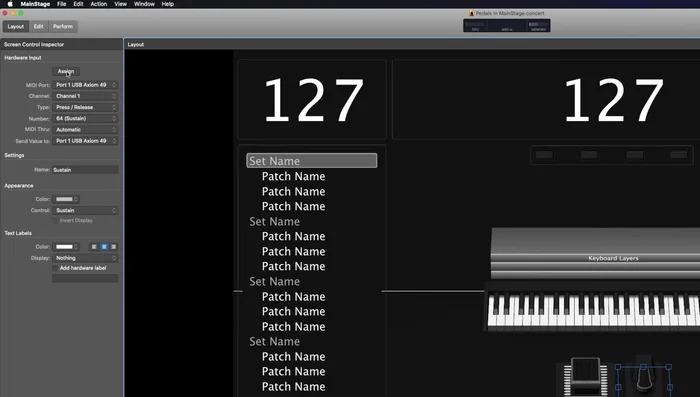Select highlighted Set Name row in patch list
The width and height of the screenshot is (700, 397).
pos(312,161)
